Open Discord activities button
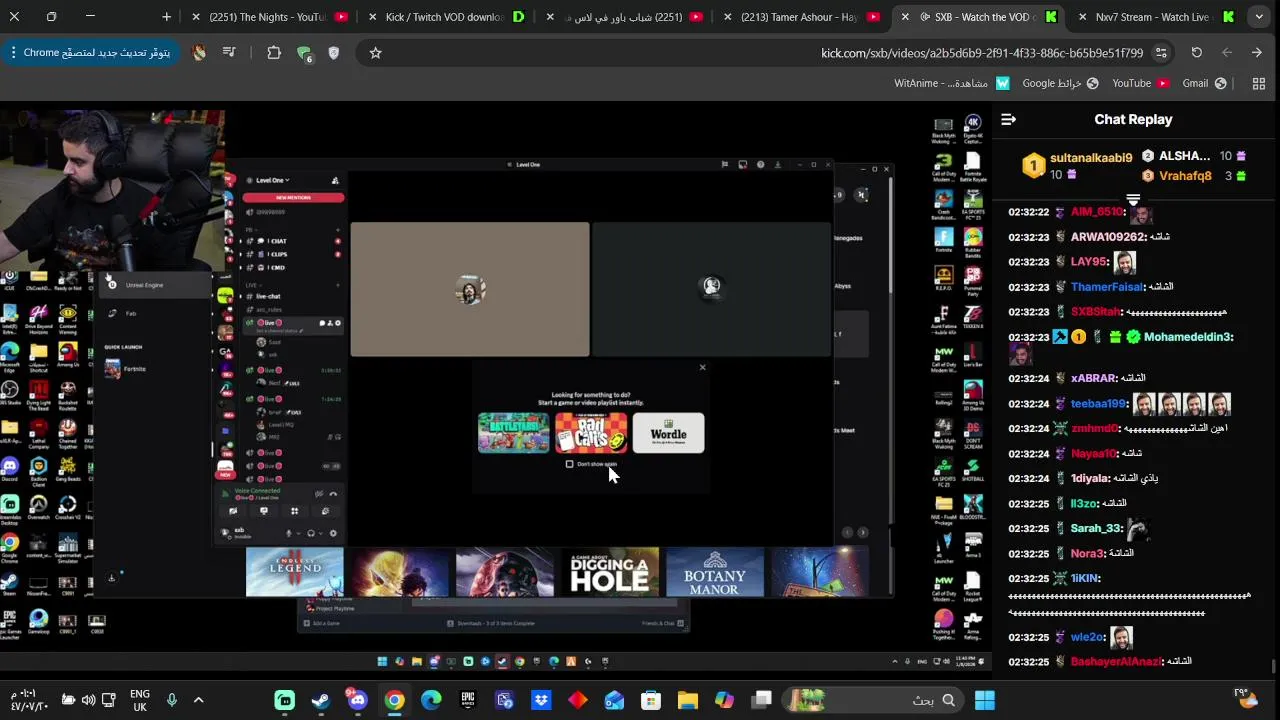This screenshot has width=1280, height=720. coord(294,511)
